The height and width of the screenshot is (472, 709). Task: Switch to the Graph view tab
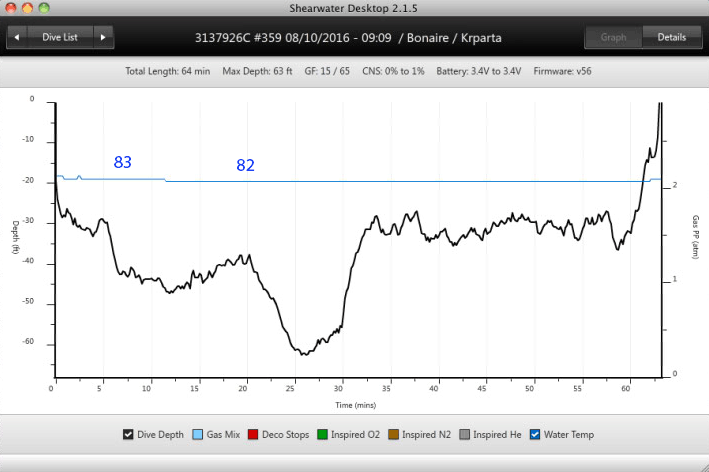pos(613,38)
